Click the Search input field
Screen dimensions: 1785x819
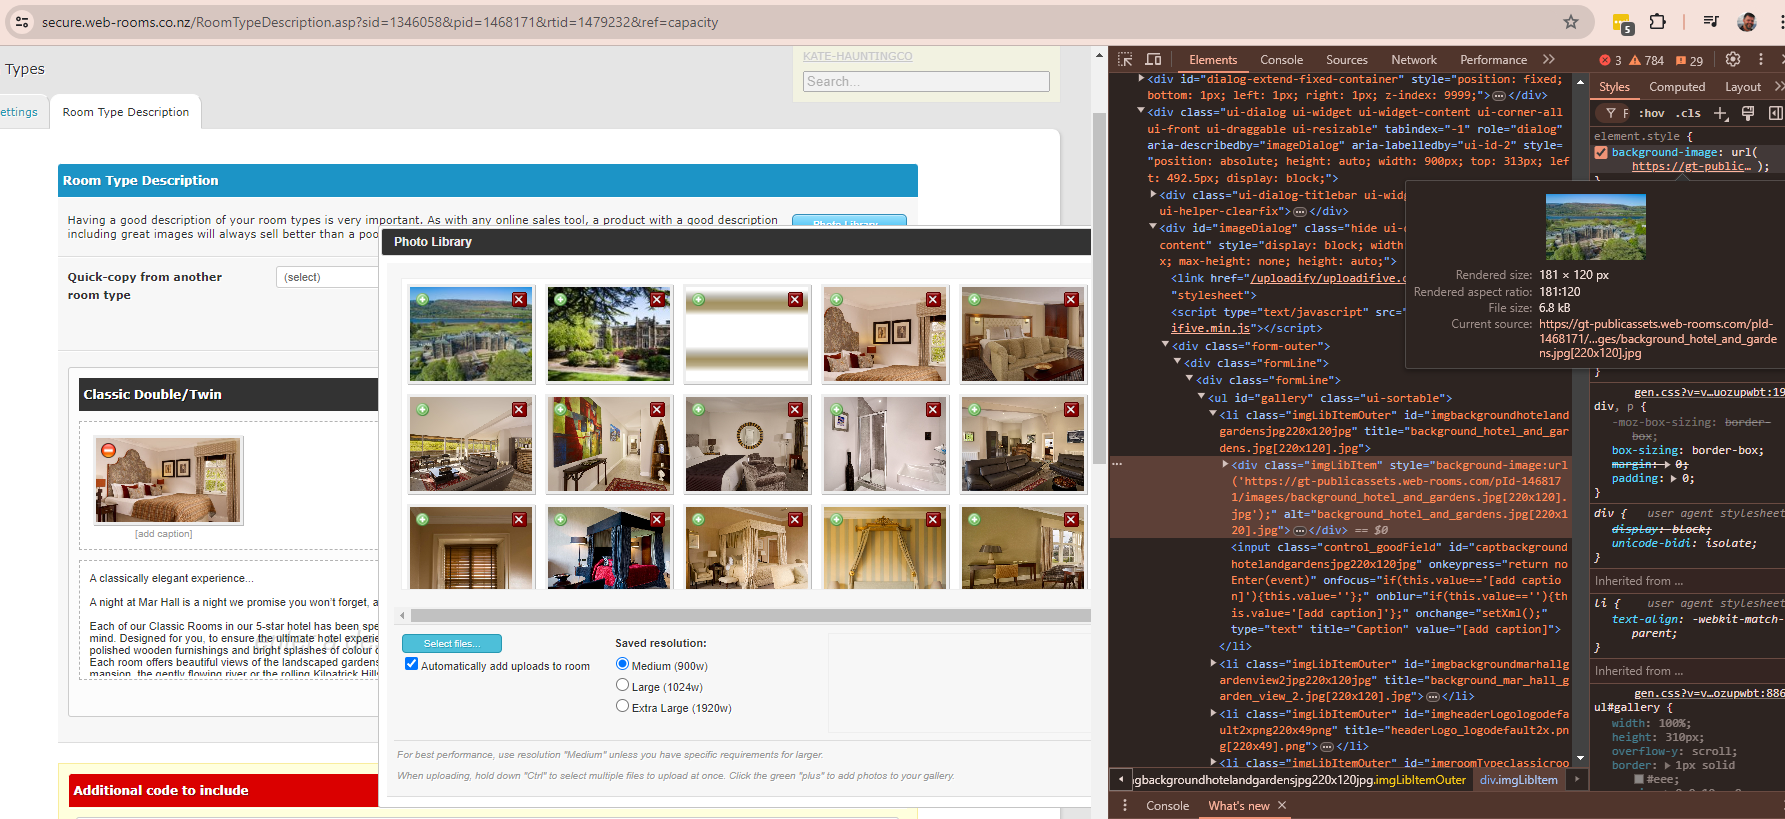926,82
